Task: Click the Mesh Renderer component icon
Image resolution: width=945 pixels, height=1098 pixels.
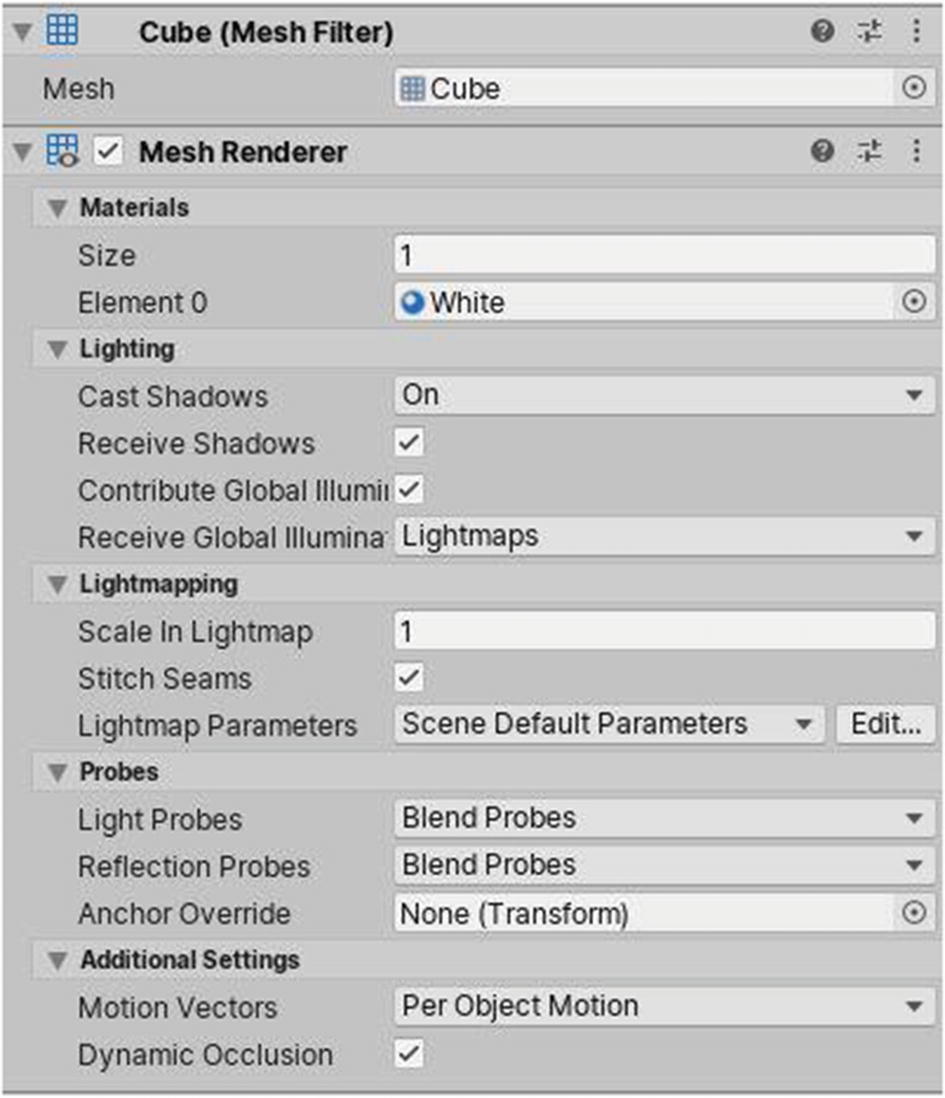Action: point(62,150)
